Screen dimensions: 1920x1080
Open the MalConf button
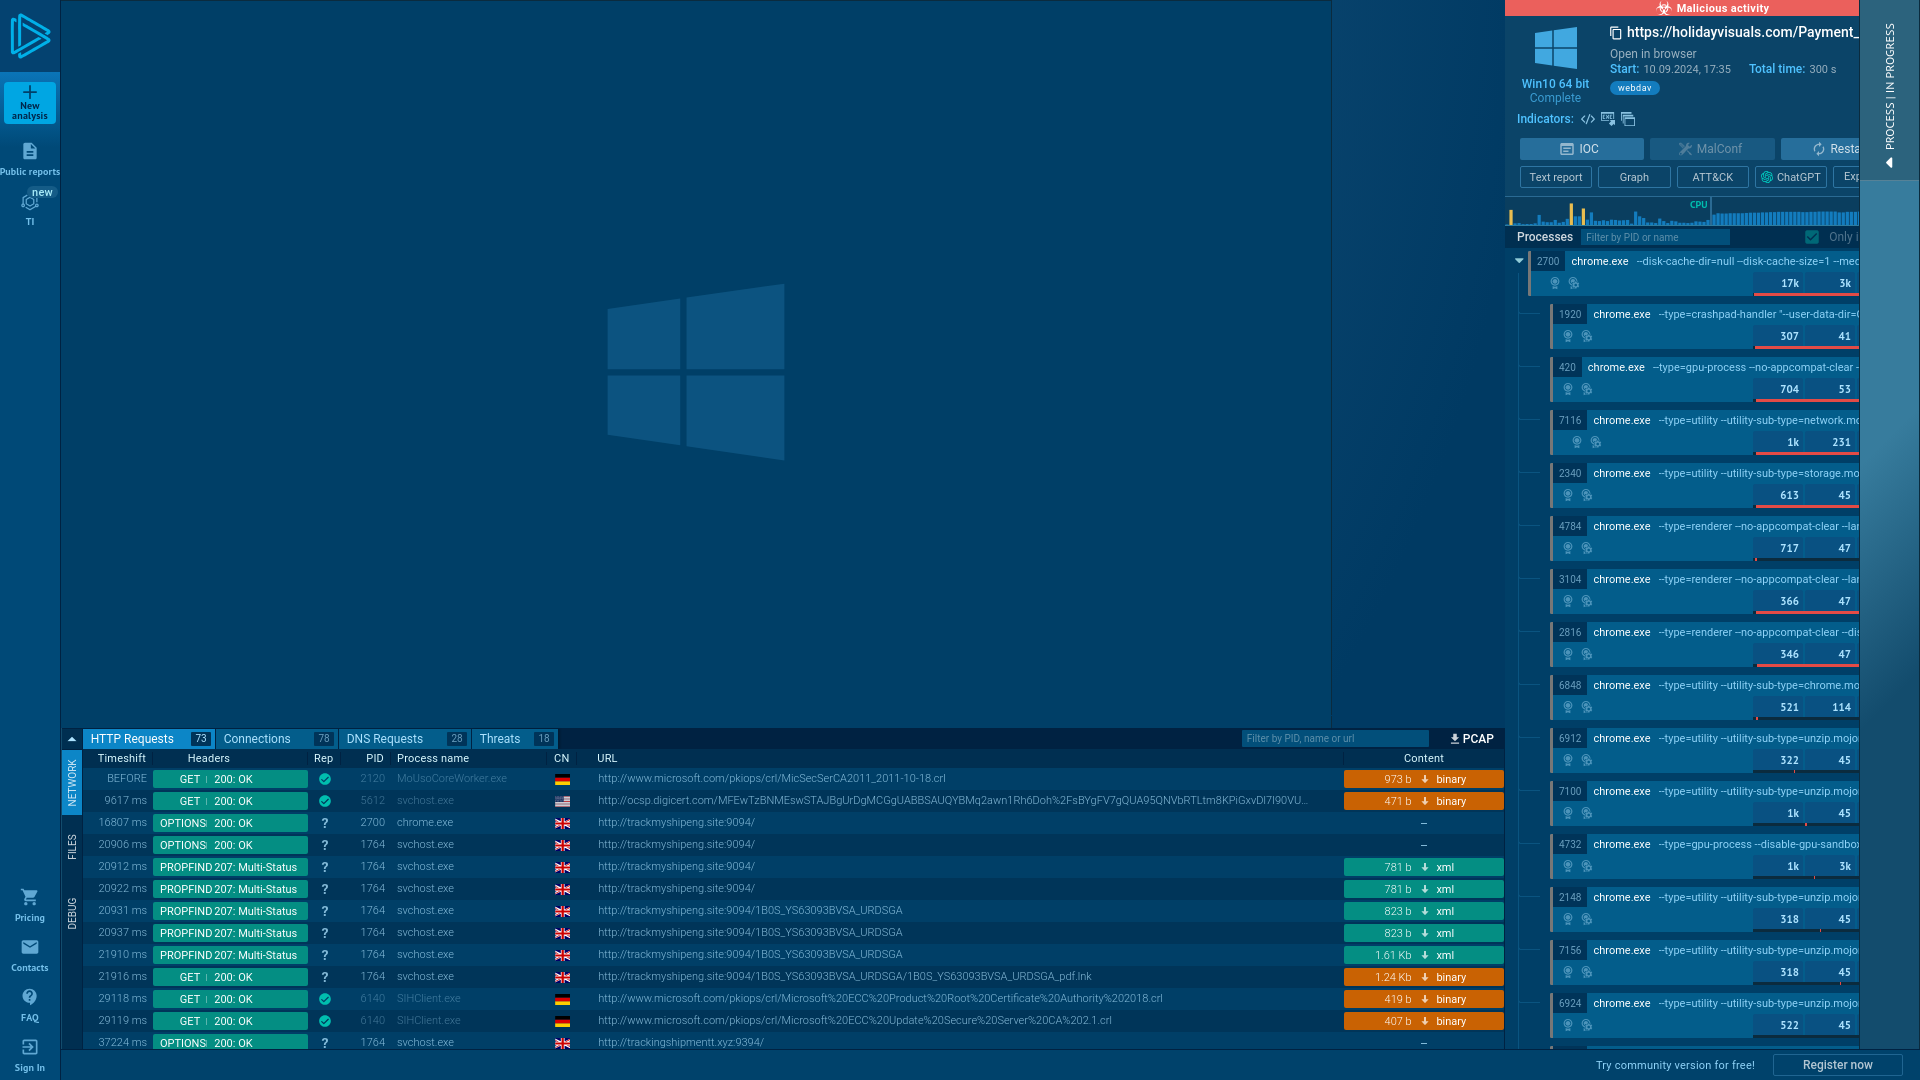1712,149
